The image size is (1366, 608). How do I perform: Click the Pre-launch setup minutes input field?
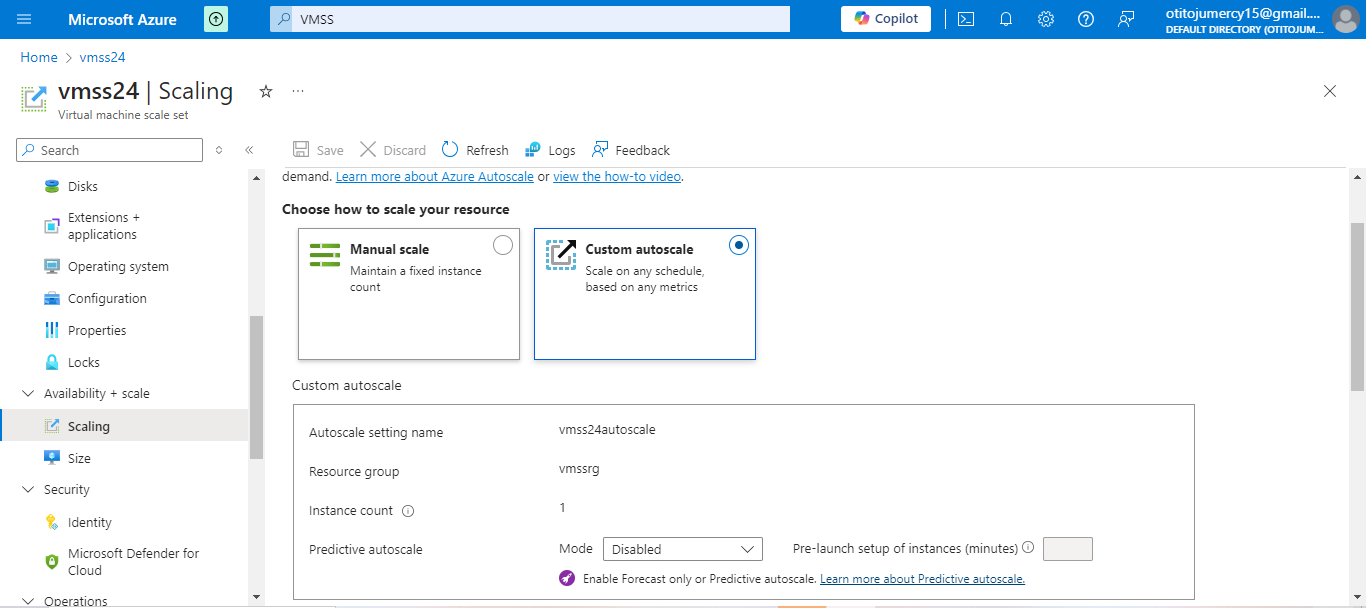click(1067, 549)
